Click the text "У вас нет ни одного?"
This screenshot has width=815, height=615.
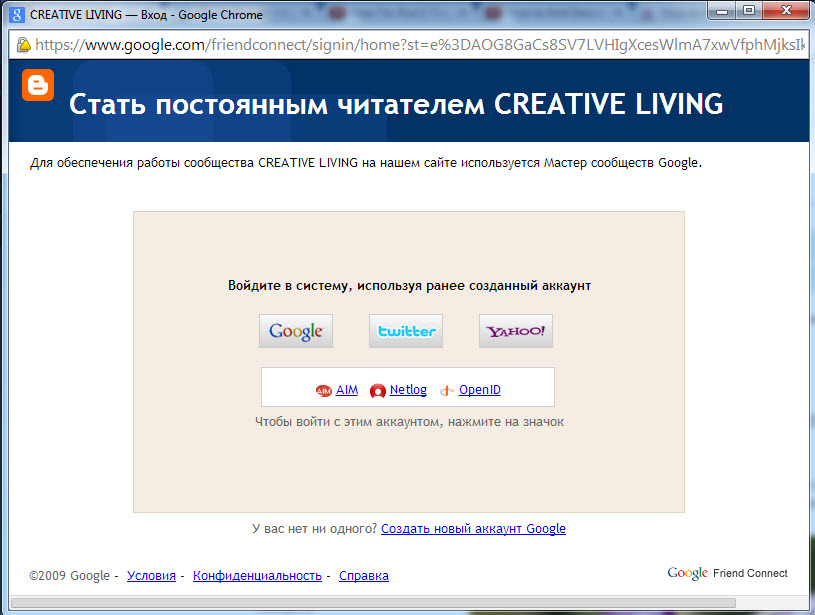click(x=314, y=529)
